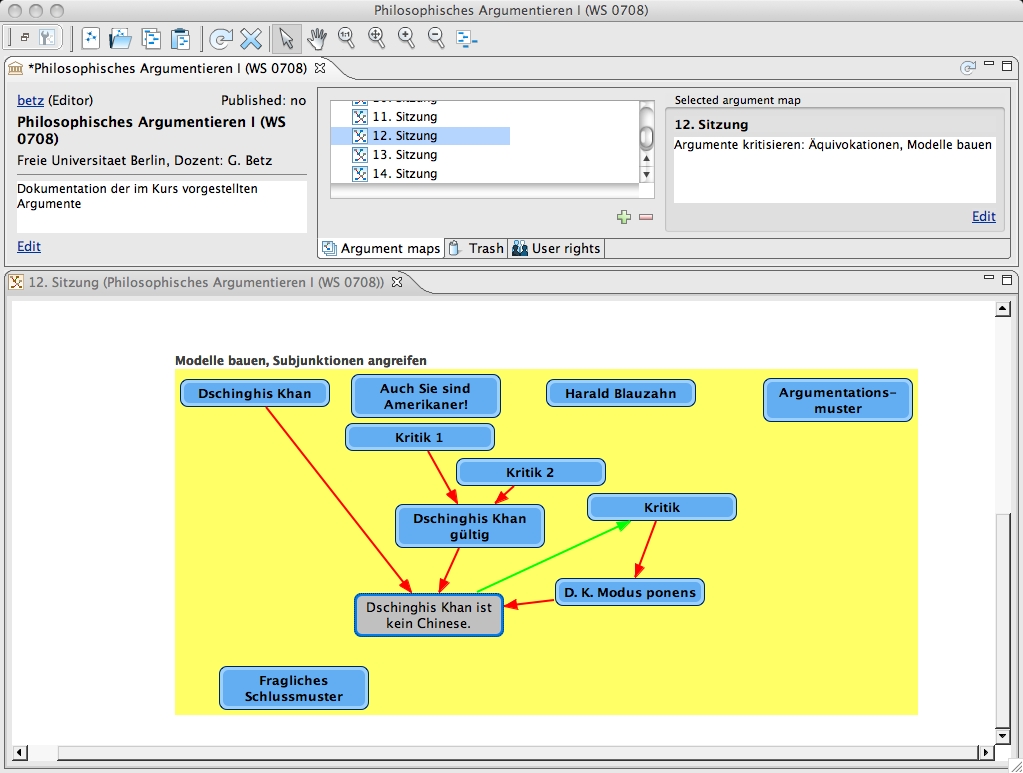Switch to the Argument maps tab

(x=382, y=249)
